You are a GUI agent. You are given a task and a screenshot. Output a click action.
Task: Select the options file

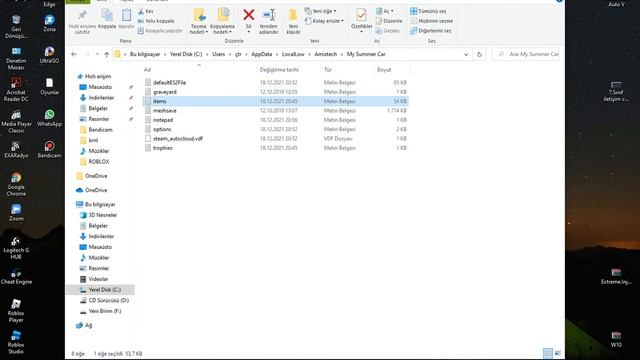(x=162, y=129)
